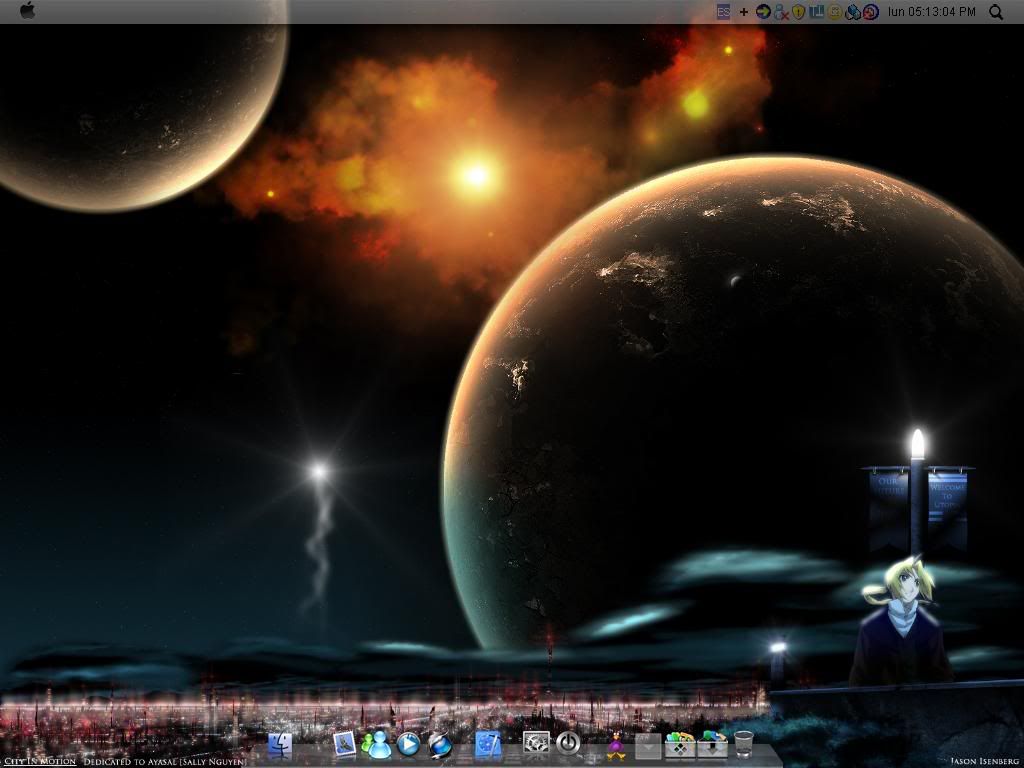This screenshot has height=768, width=1024.
Task: Click the power button dock icon
Action: pos(568,744)
